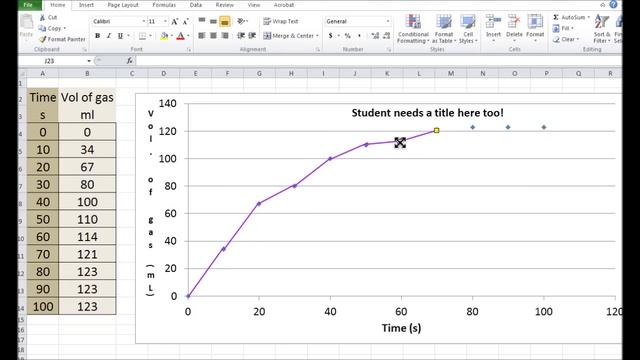
Task: Apply Accounting dollar format
Action: click(x=331, y=36)
